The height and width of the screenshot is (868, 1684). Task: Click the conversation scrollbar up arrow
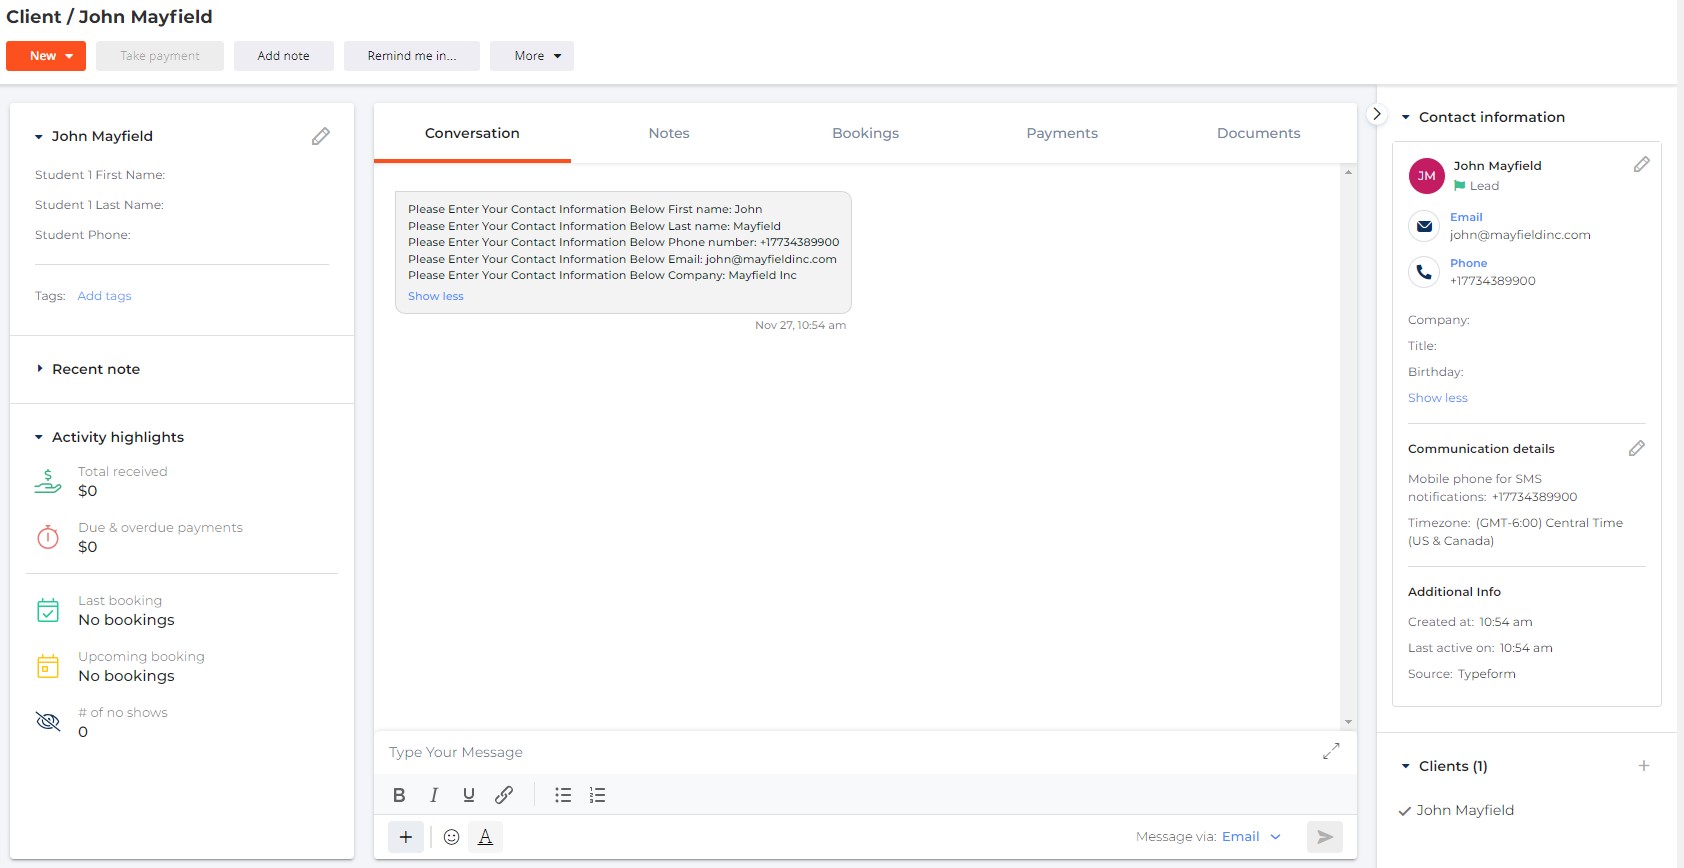click(1348, 173)
